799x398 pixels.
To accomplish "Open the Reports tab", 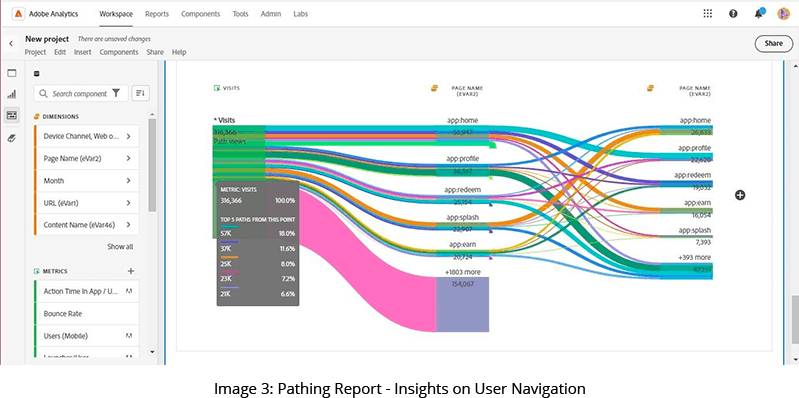I will 157,14.
